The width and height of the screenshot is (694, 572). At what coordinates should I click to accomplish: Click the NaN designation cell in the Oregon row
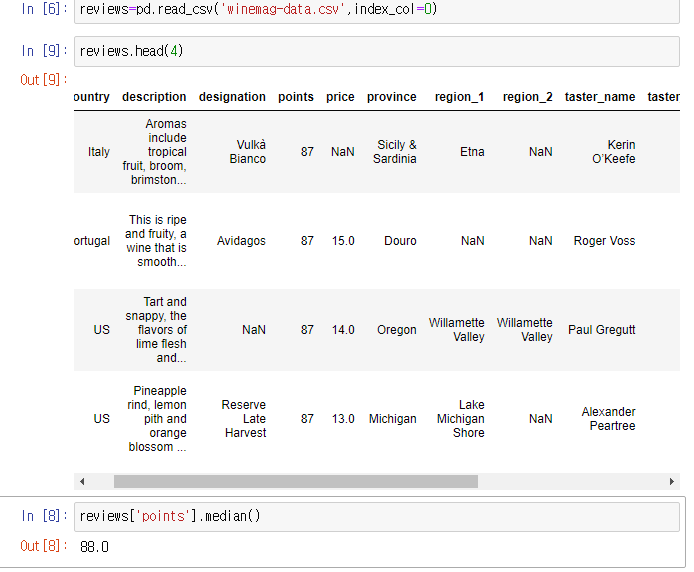coord(254,330)
